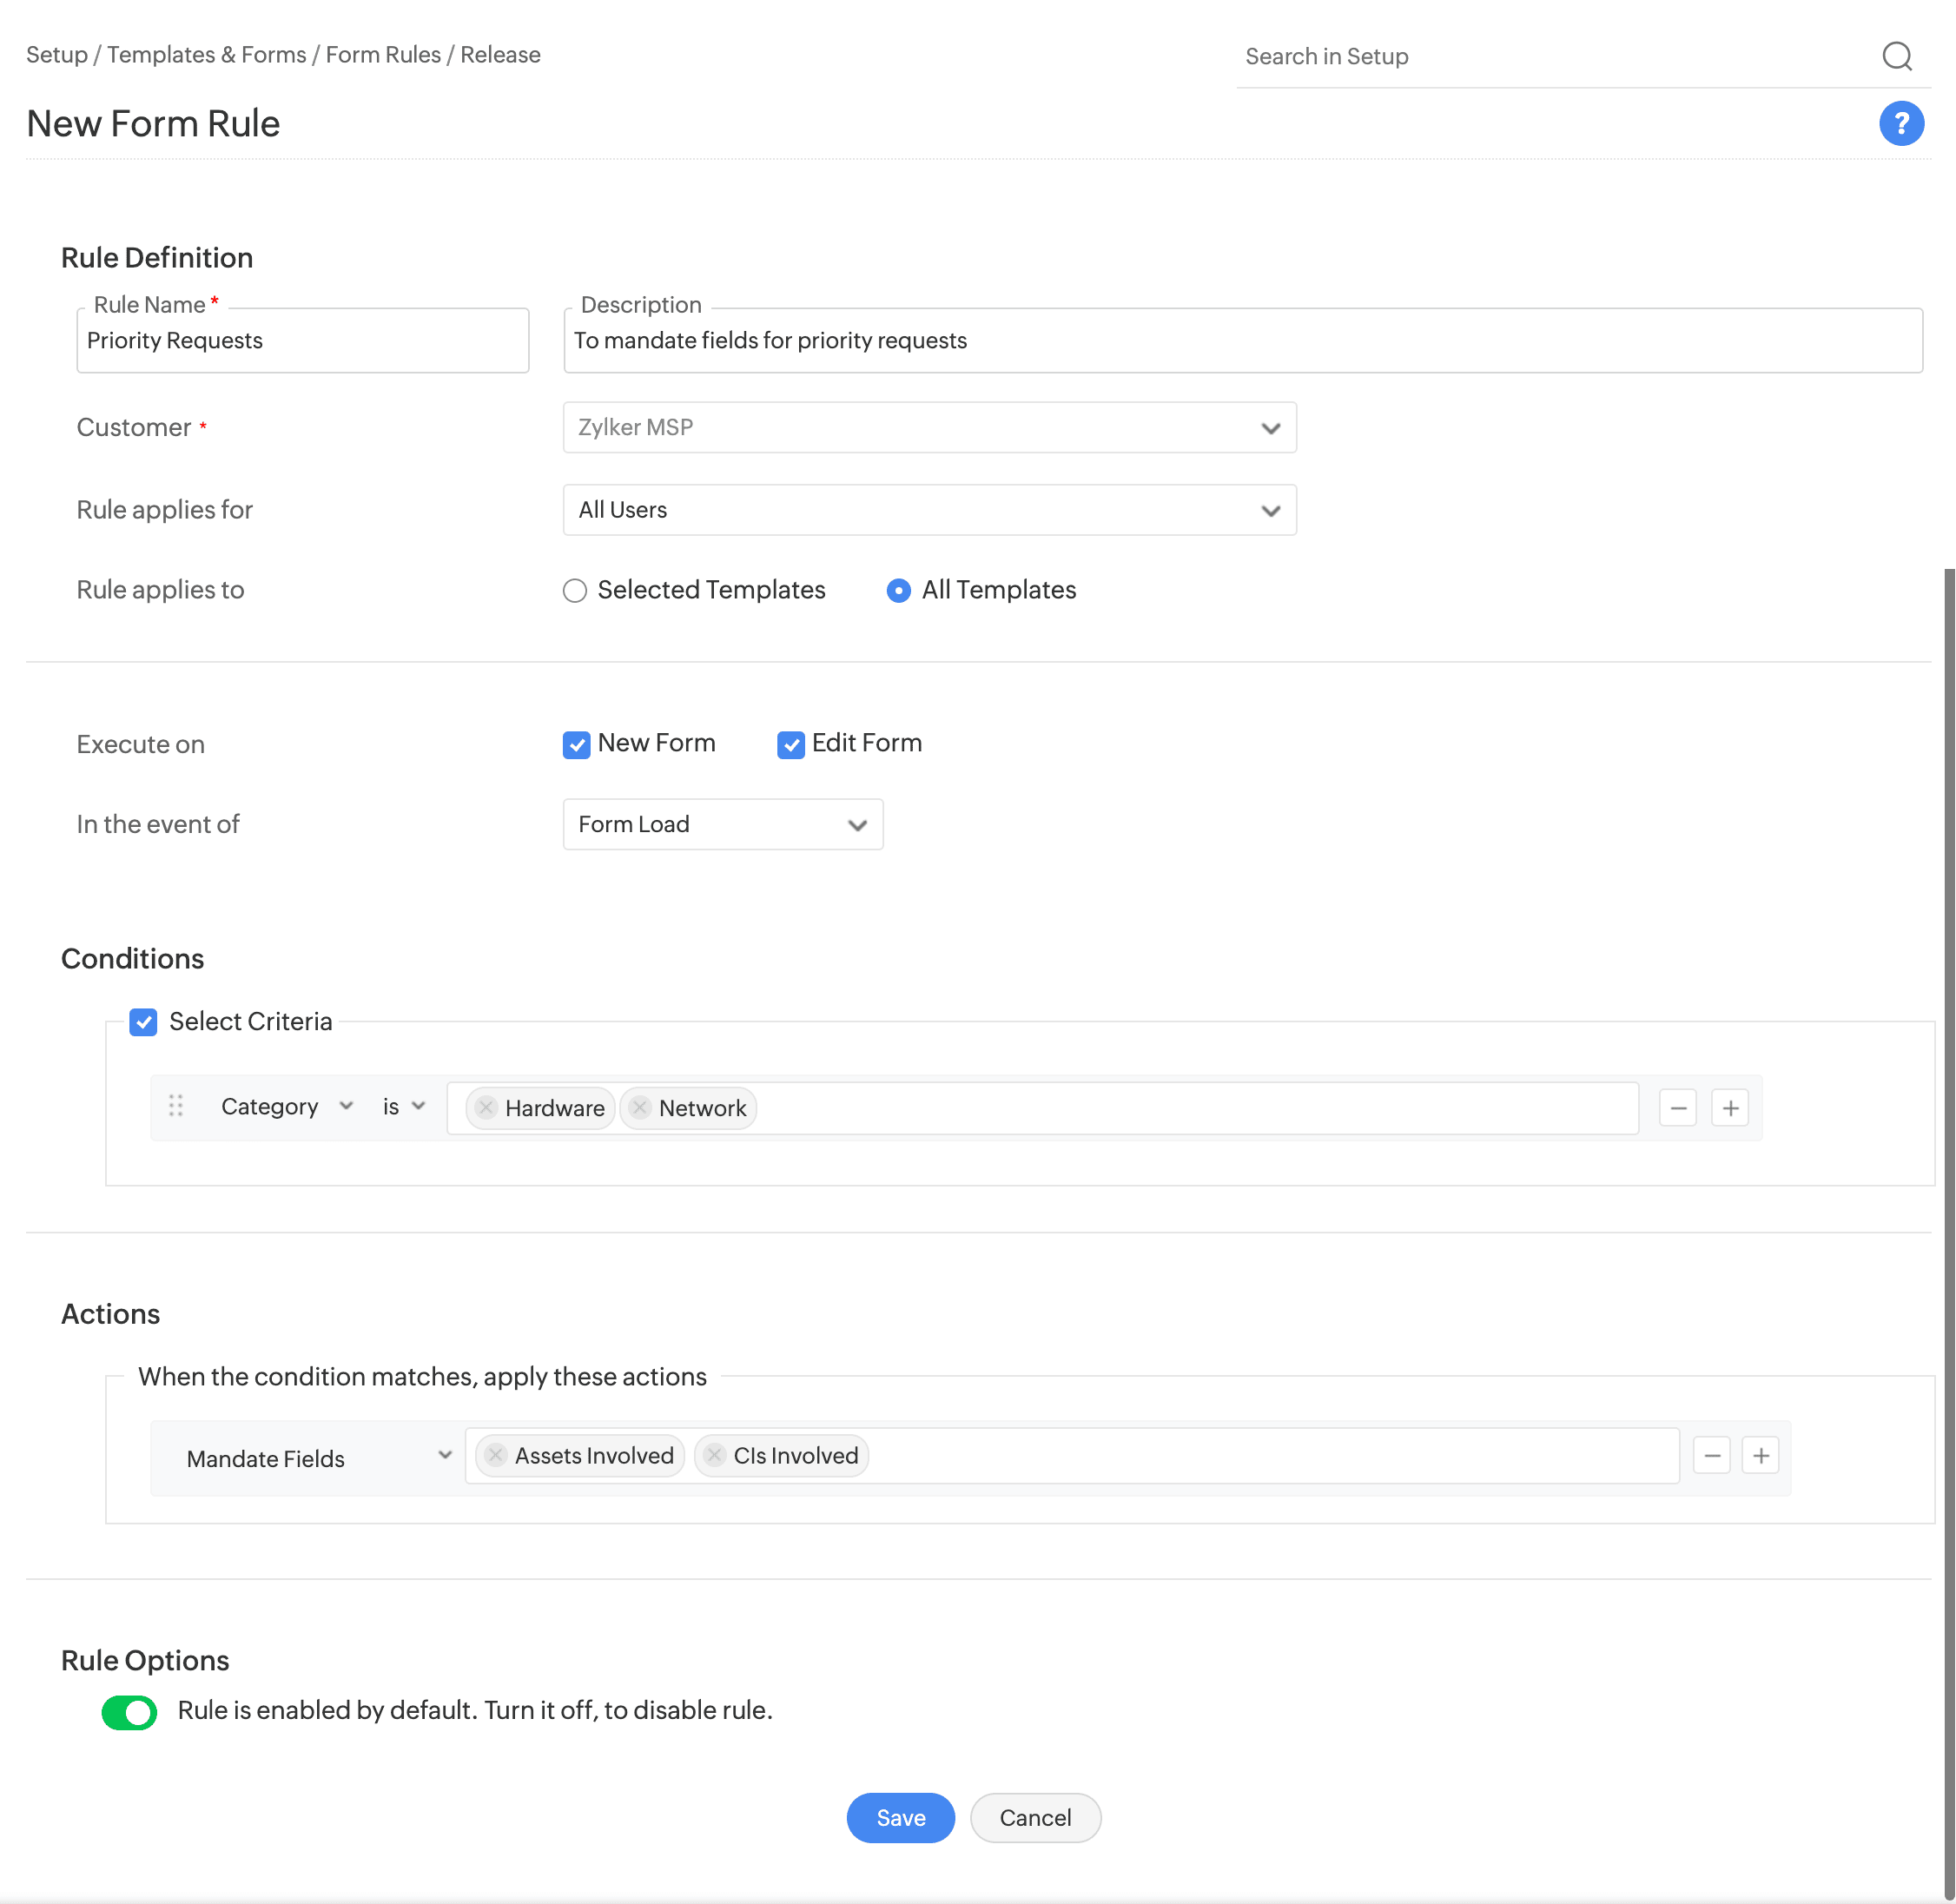Open the Rule applies for dropdown
The image size is (1956, 1904).
point(929,510)
